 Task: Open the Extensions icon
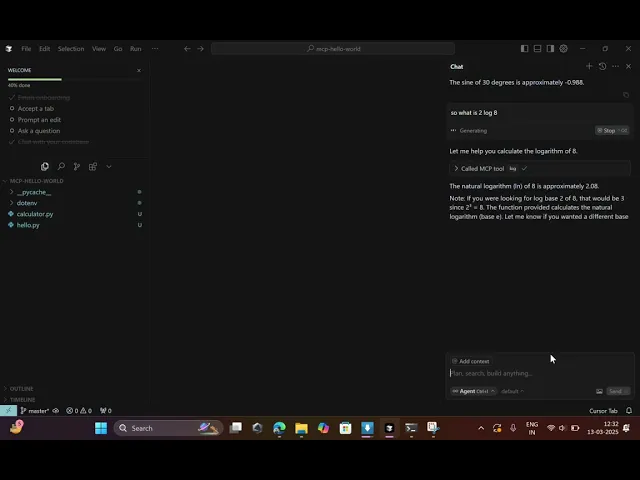(x=93, y=167)
